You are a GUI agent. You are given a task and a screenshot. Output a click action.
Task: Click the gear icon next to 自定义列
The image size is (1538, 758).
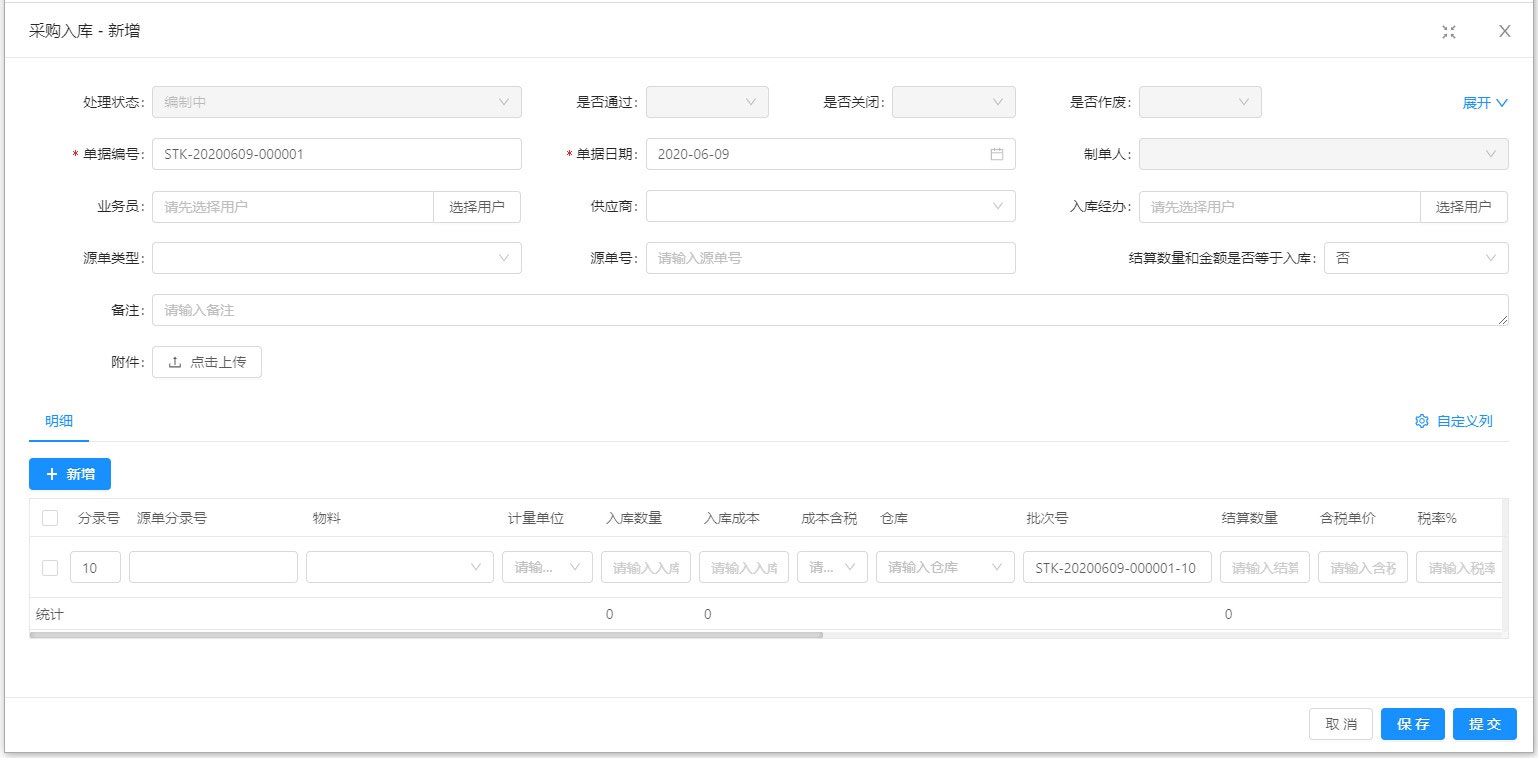[x=1421, y=421]
